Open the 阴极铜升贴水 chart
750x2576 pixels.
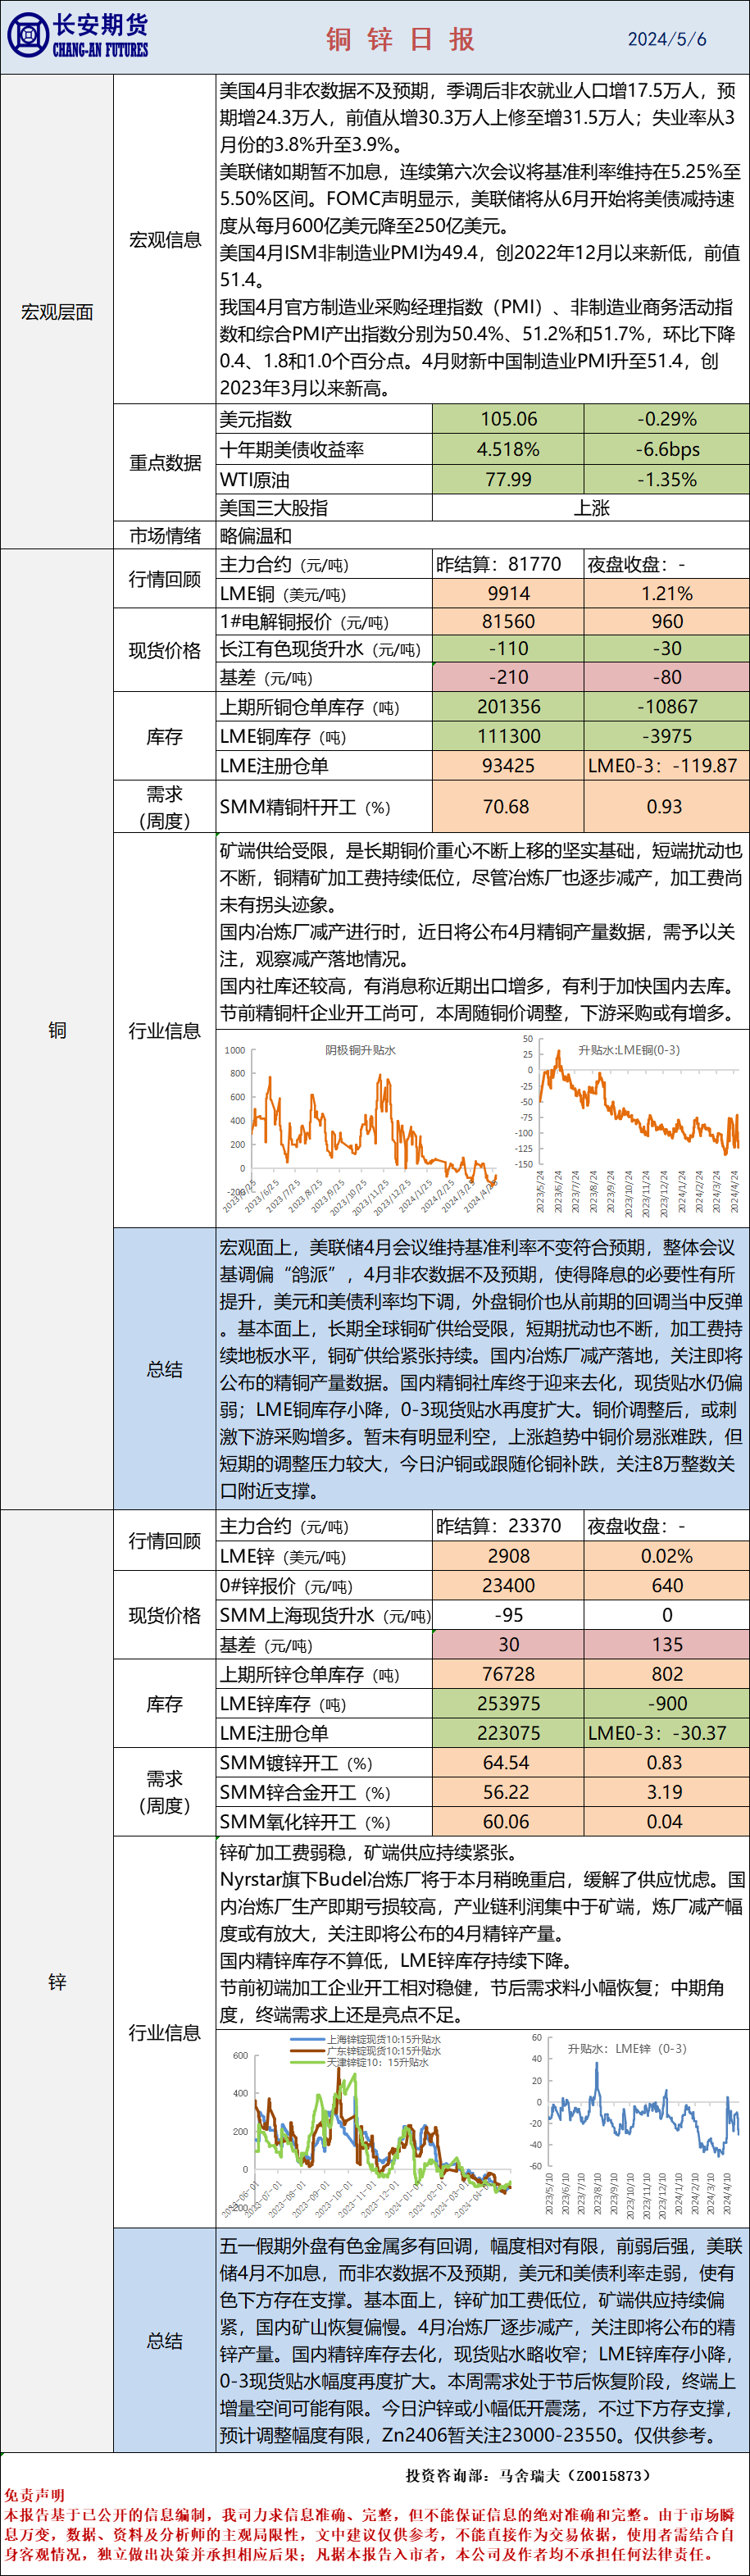coord(360,1125)
